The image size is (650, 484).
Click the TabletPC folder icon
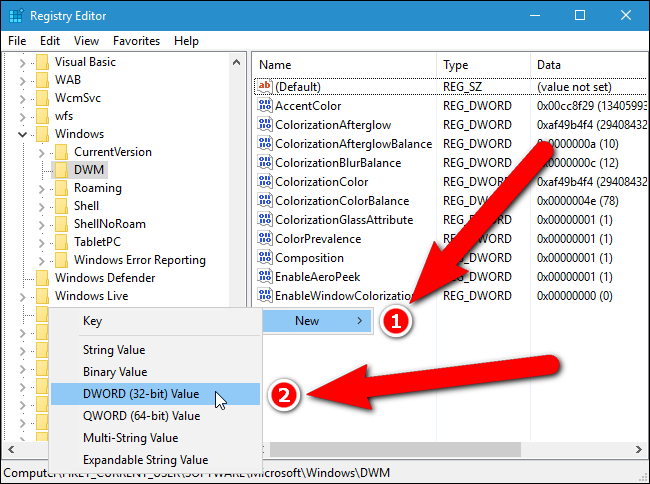(x=61, y=242)
